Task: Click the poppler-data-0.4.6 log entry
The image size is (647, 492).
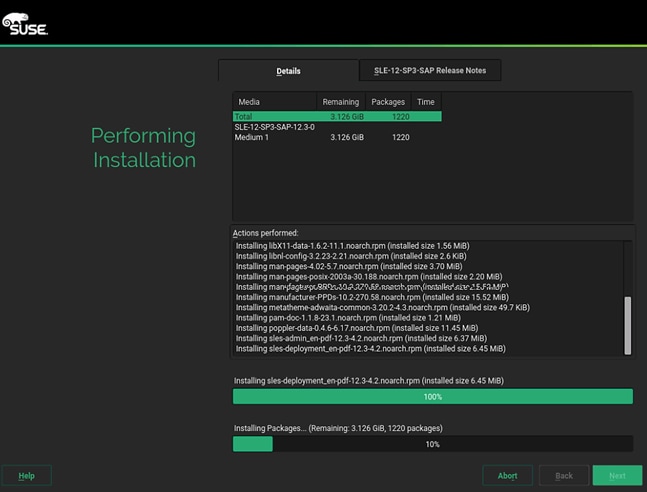Action: (x=357, y=328)
